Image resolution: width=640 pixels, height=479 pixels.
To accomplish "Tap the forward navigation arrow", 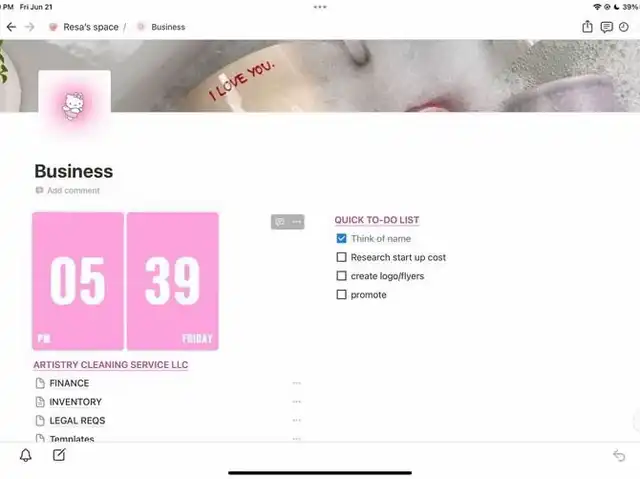I will [29, 27].
